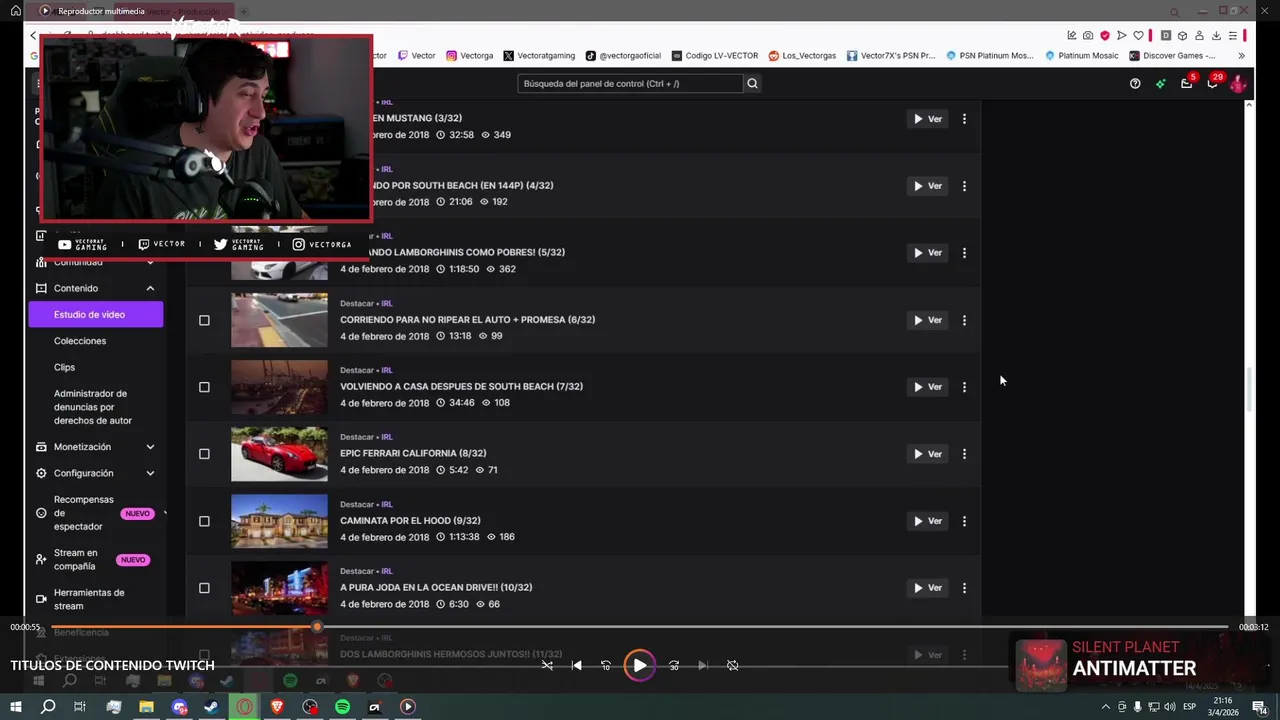Select Estudio de vídeo in sidebar

[95, 315]
